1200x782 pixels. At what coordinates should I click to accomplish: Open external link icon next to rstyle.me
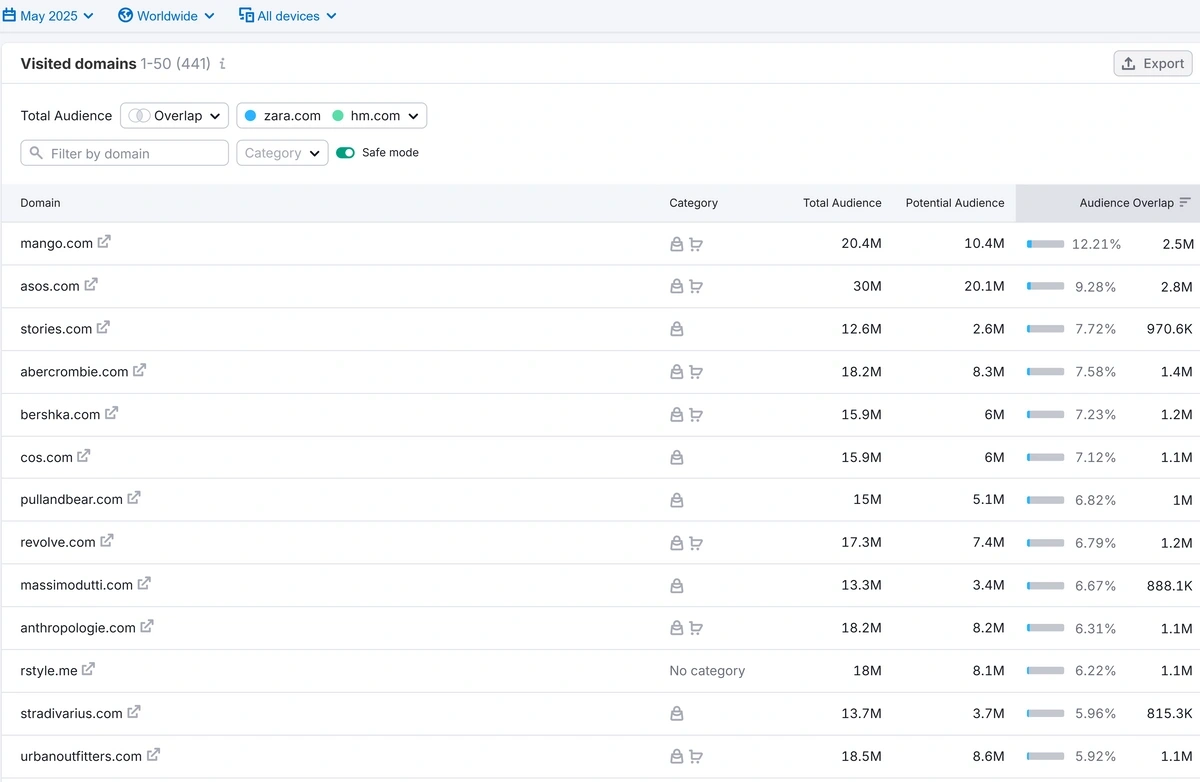(x=88, y=669)
